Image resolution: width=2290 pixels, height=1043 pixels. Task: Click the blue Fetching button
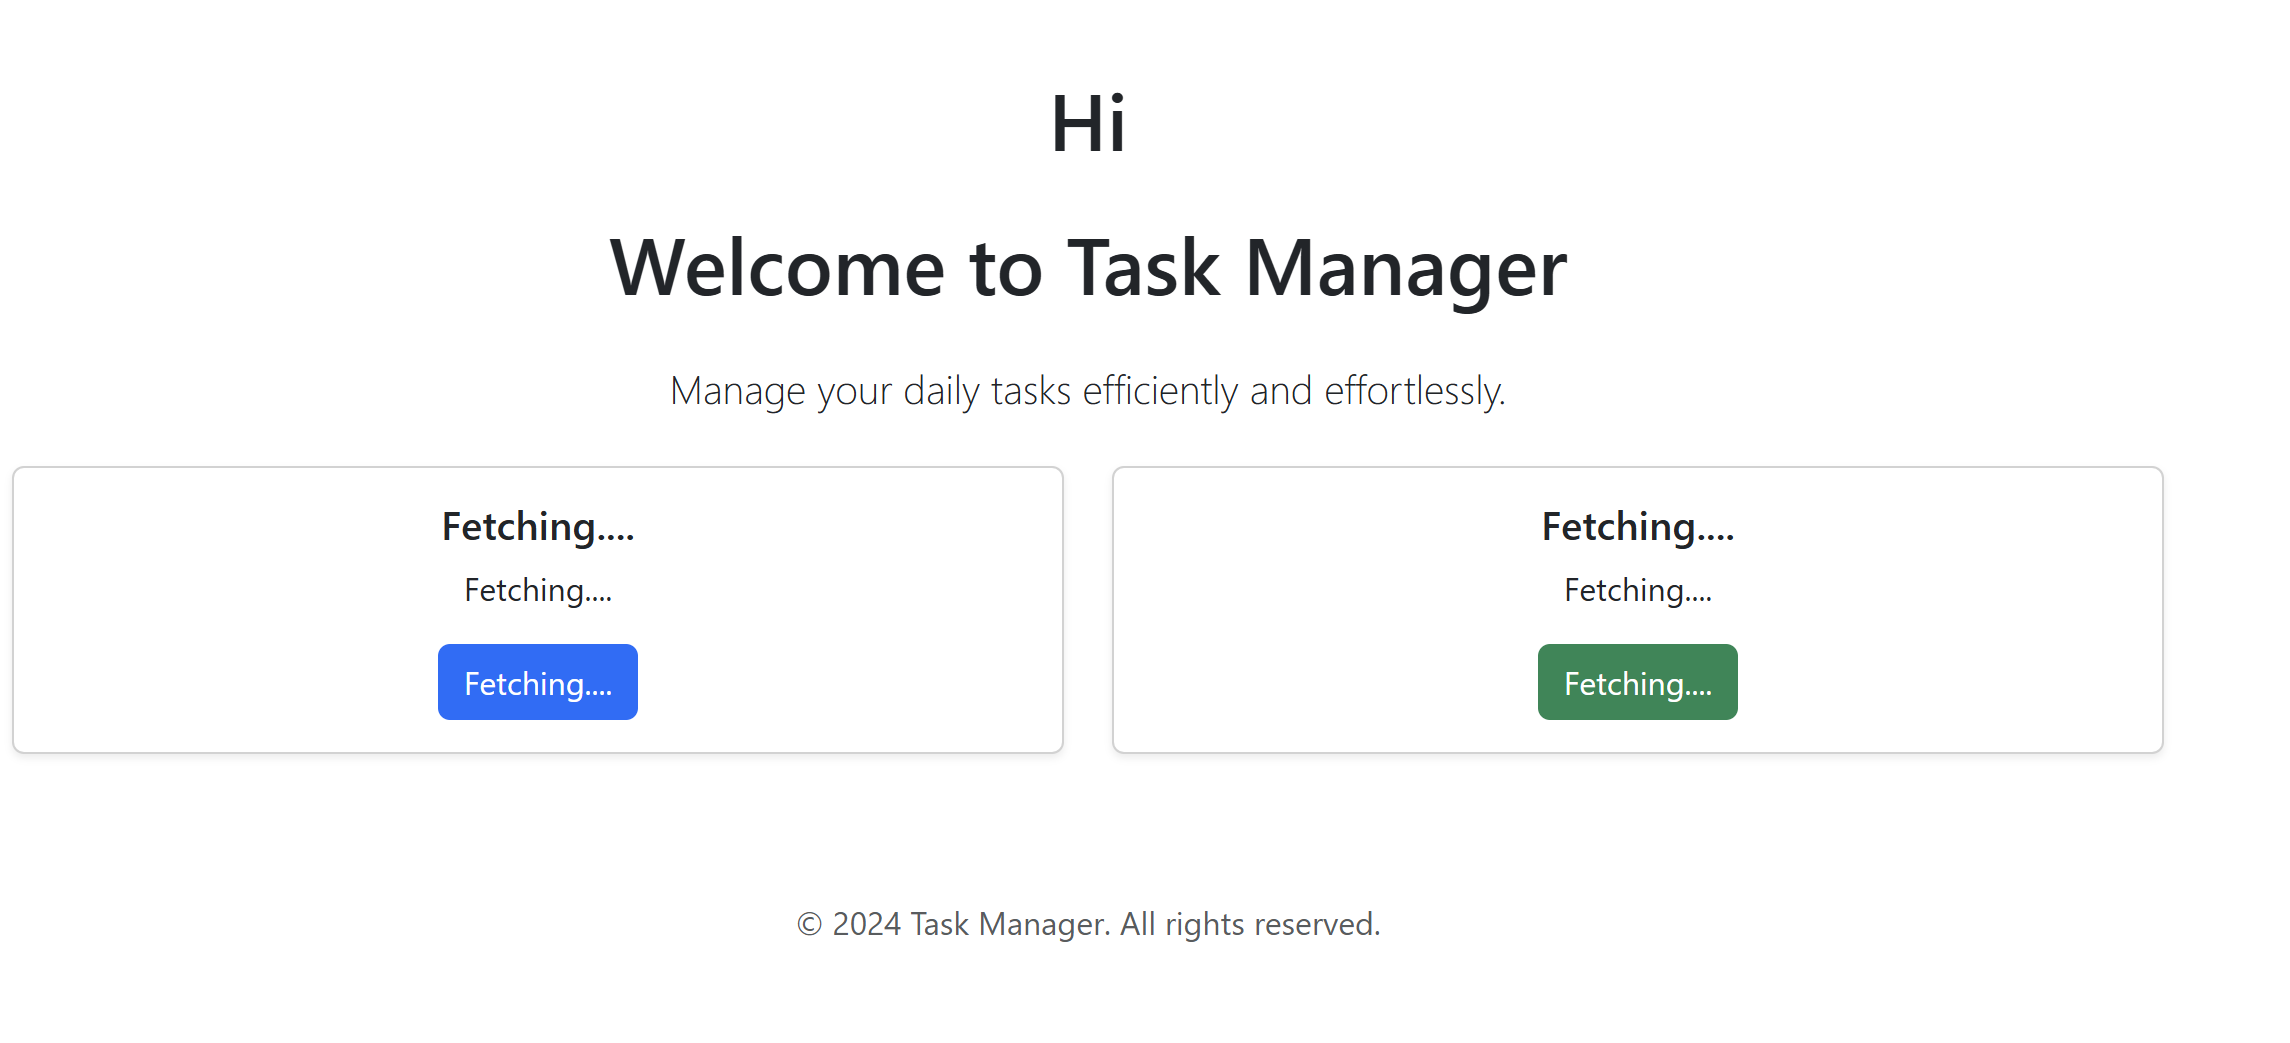click(537, 682)
